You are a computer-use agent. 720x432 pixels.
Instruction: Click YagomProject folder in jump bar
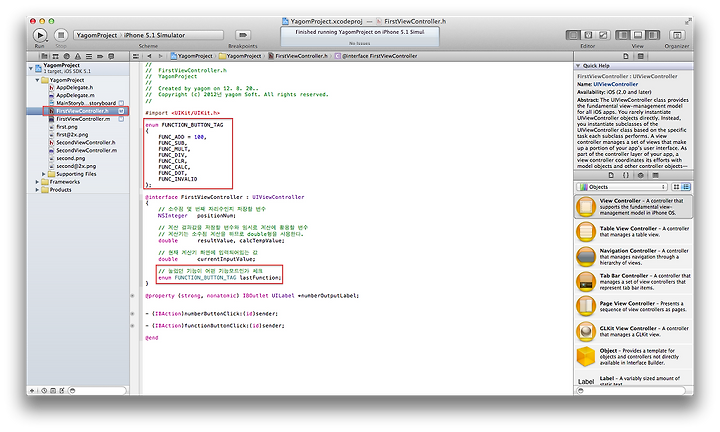pyautogui.click(x=240, y=56)
